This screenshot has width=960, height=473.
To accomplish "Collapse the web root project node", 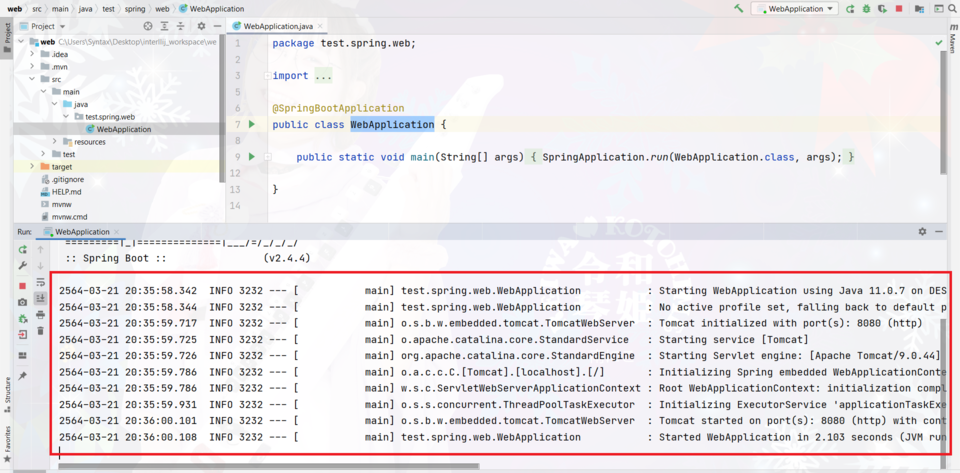I will pos(21,42).
